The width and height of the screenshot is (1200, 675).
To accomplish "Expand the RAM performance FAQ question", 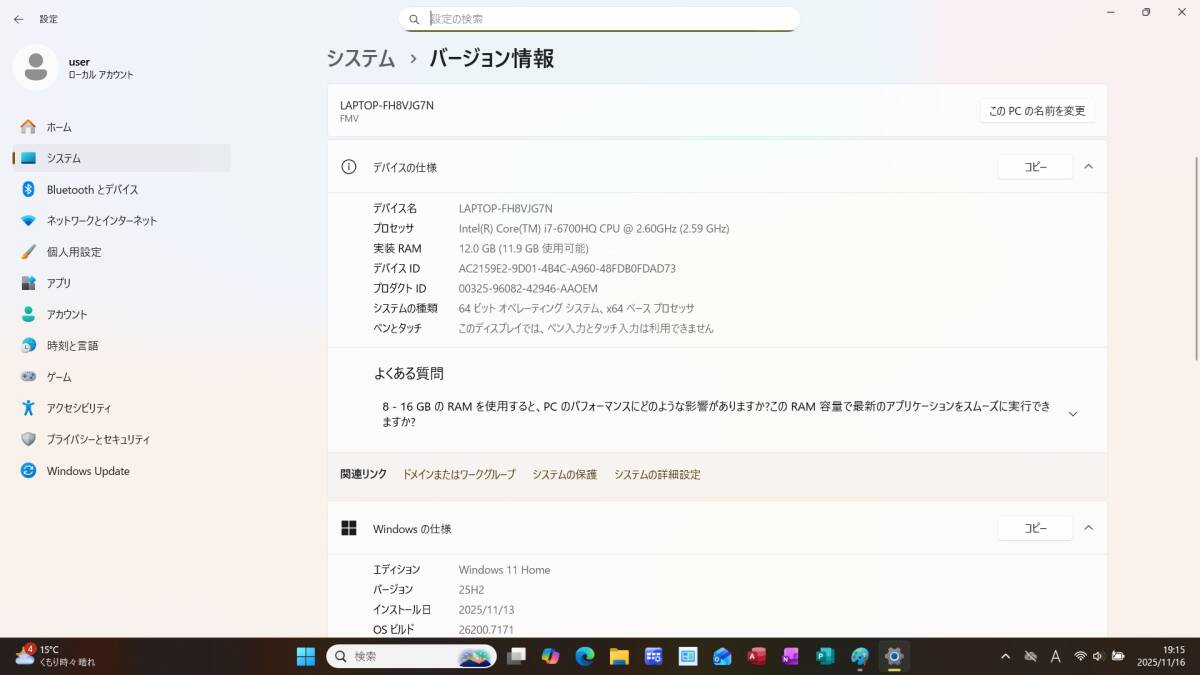I will pyautogui.click(x=1072, y=412).
